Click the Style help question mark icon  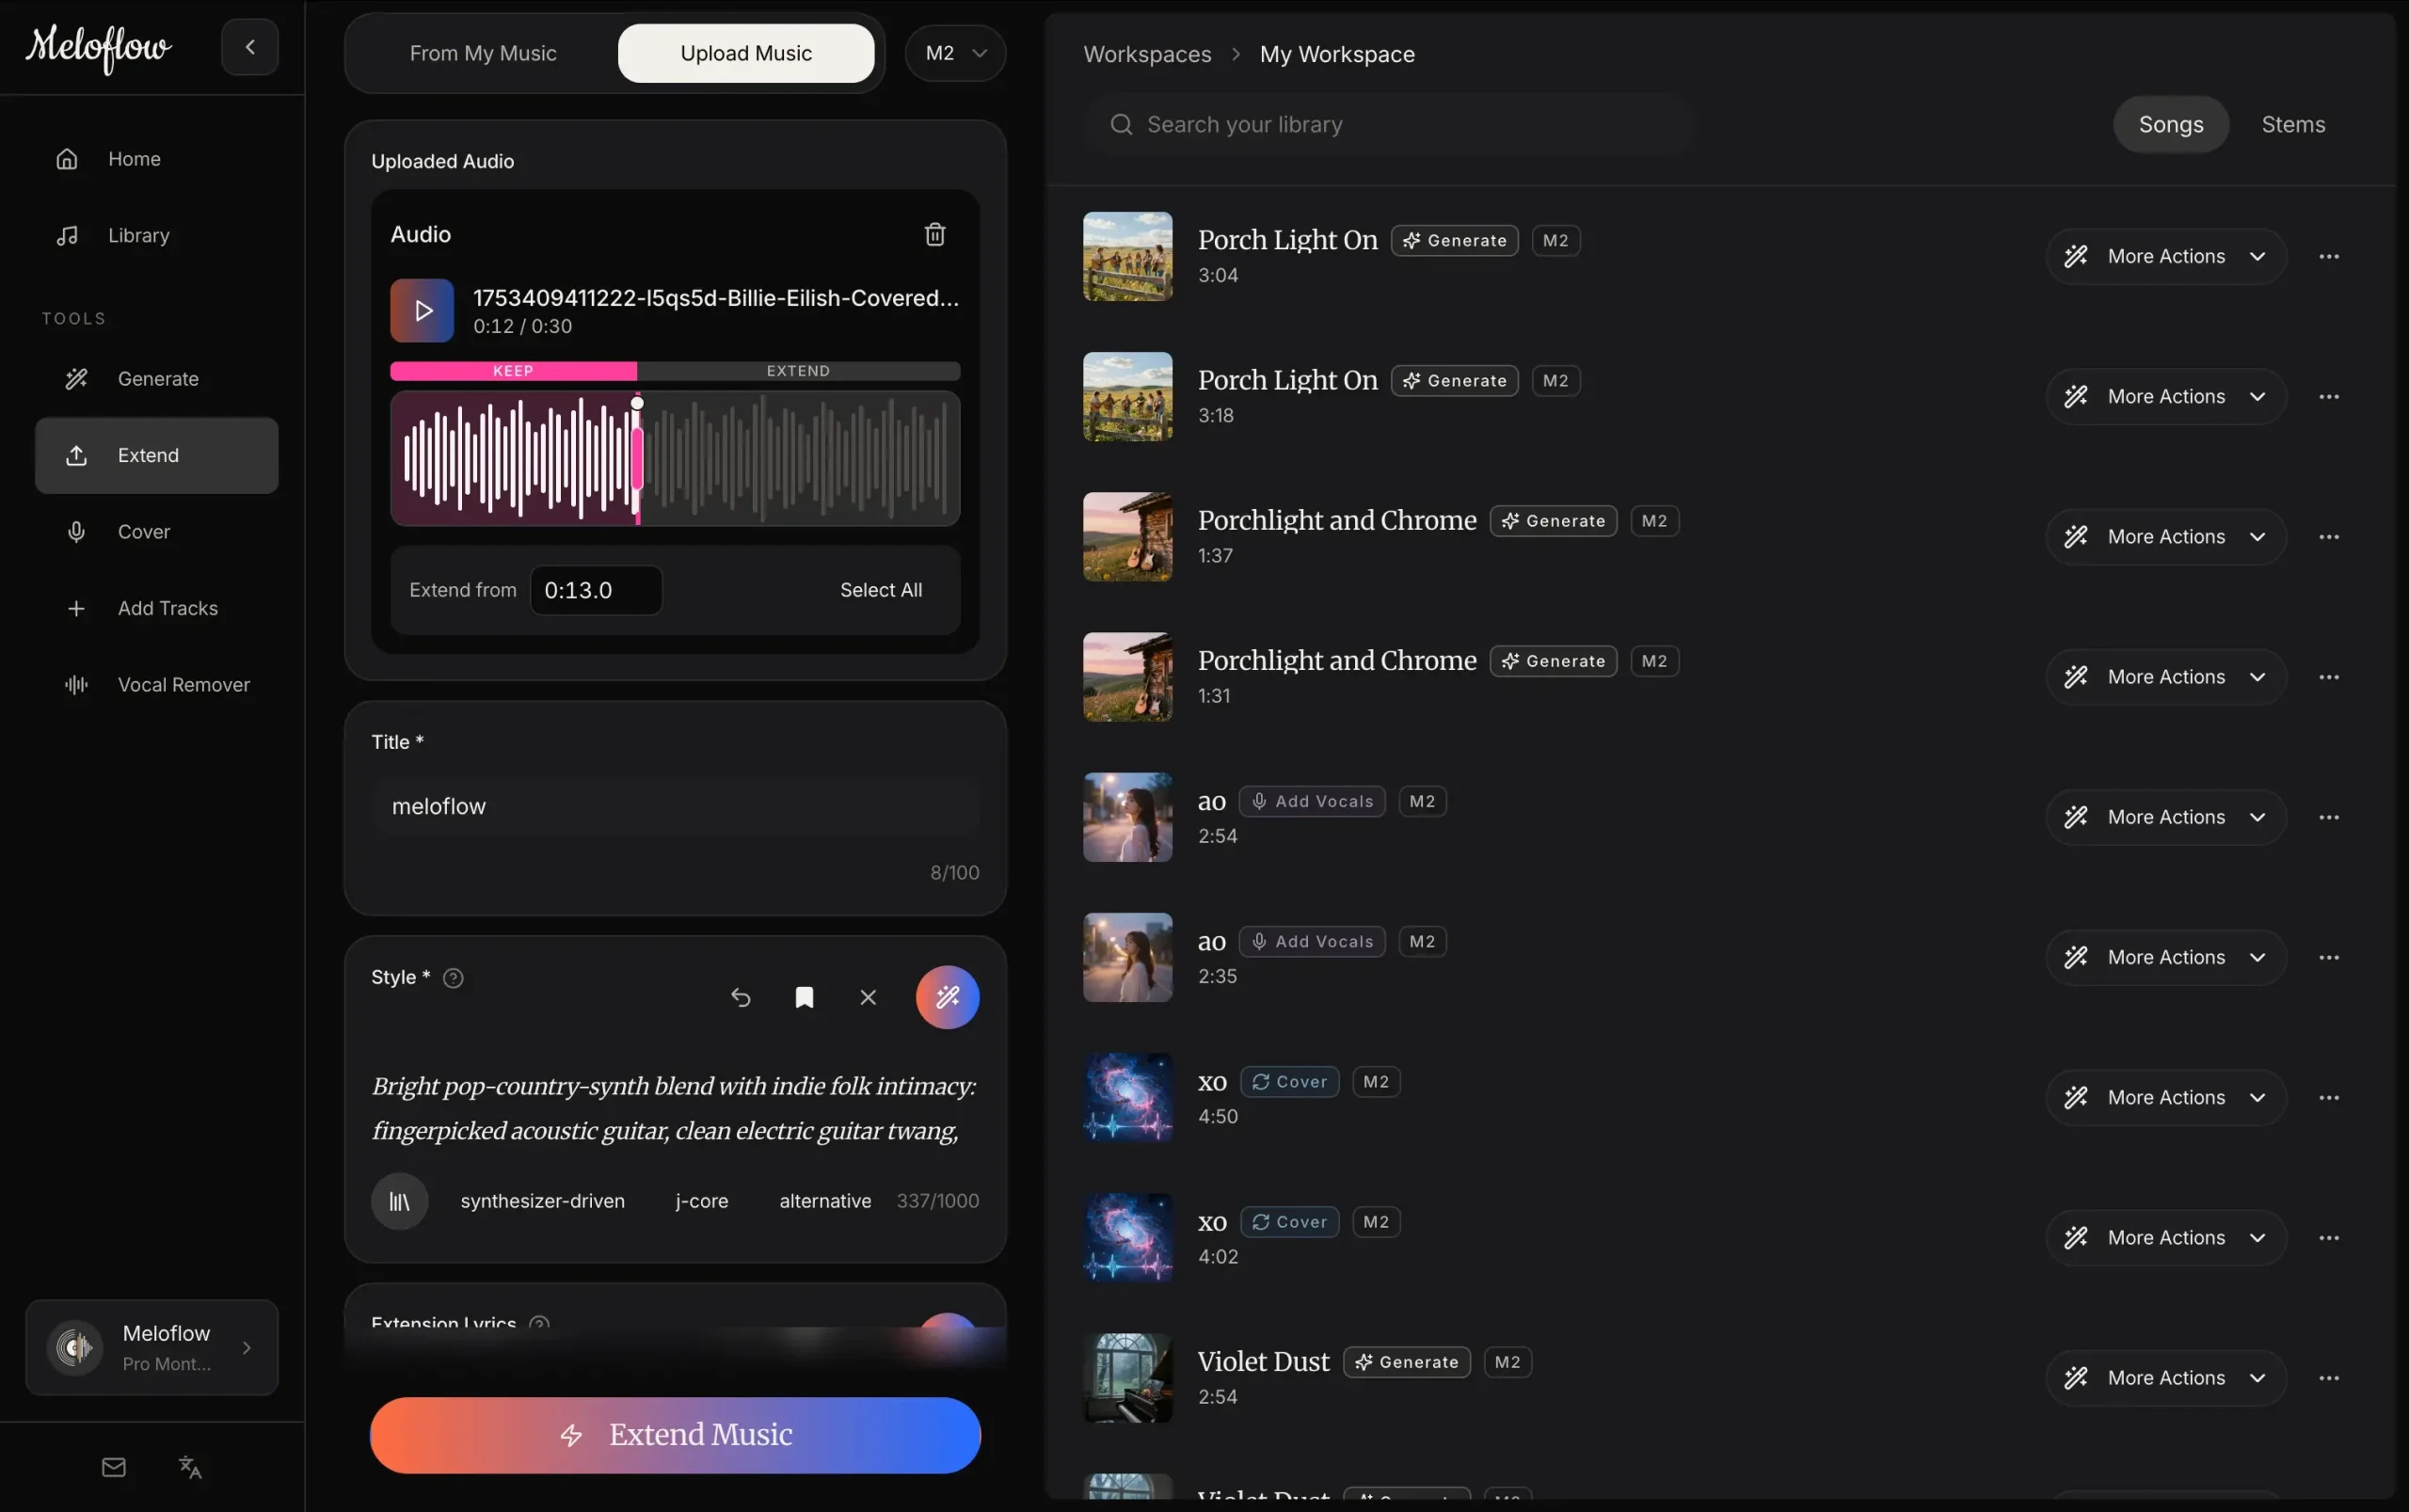pyautogui.click(x=453, y=978)
